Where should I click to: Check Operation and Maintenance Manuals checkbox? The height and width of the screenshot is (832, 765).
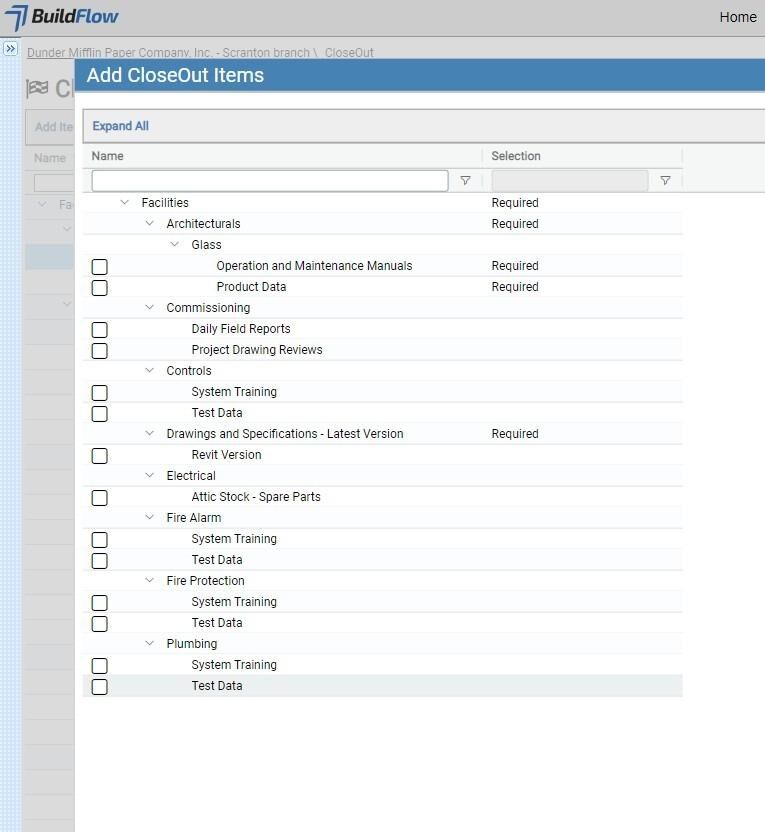coord(100,266)
